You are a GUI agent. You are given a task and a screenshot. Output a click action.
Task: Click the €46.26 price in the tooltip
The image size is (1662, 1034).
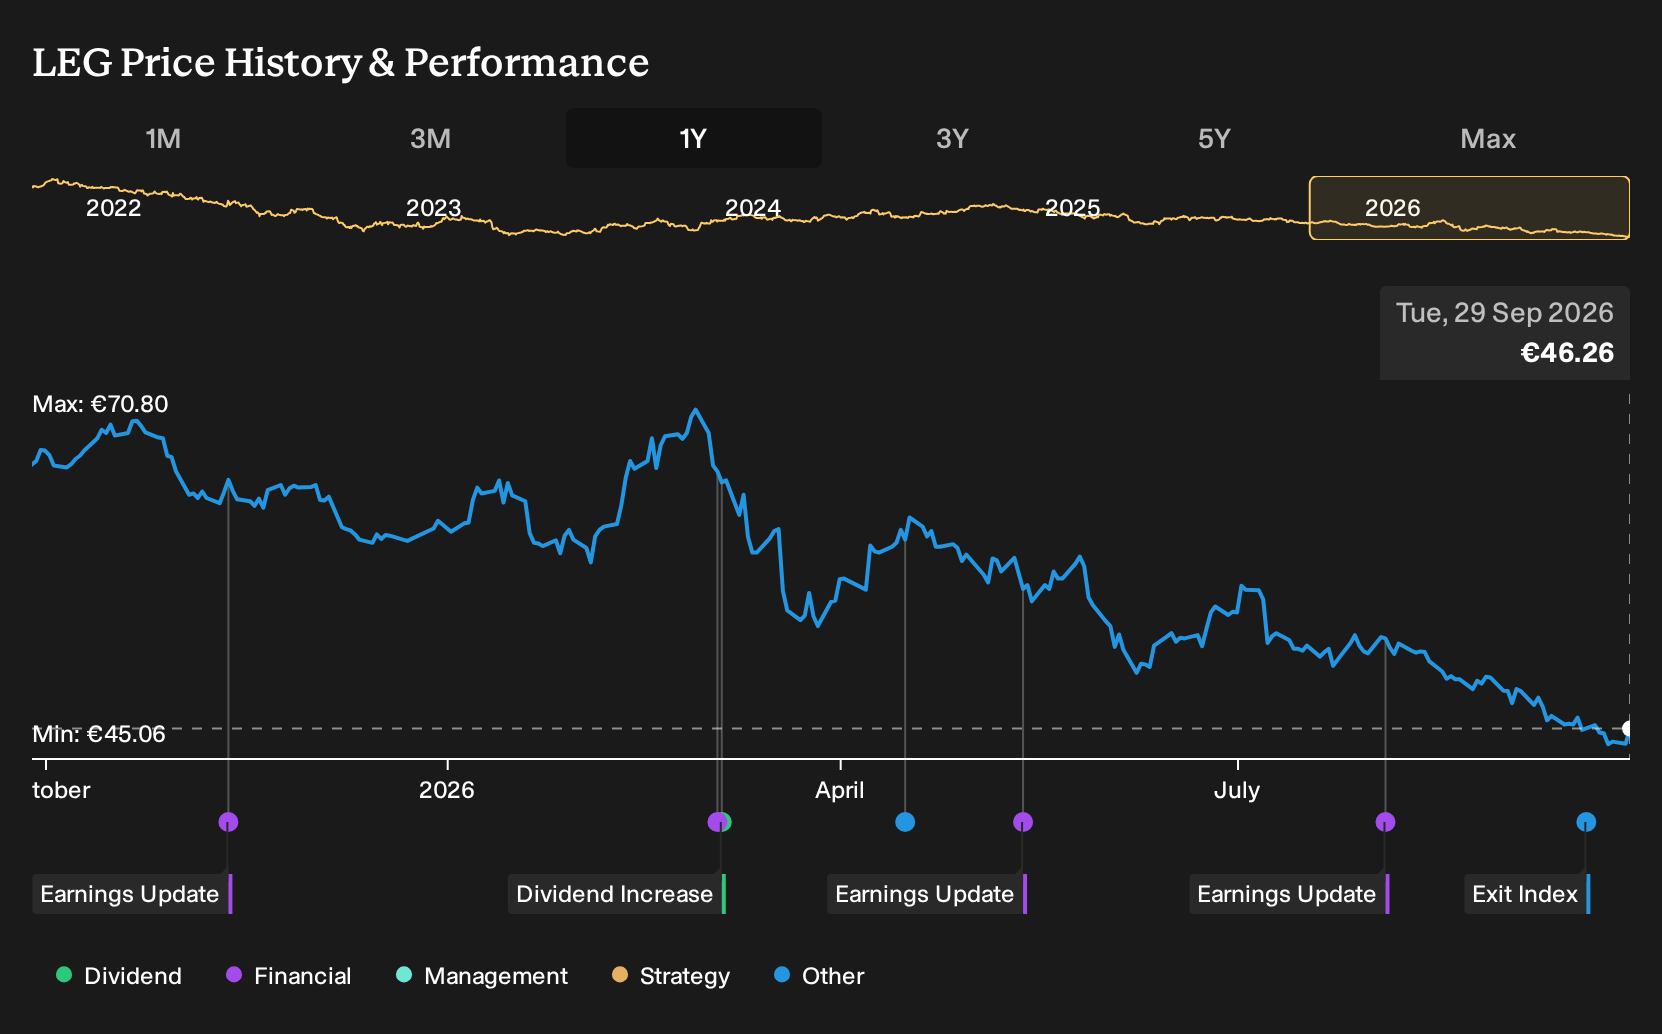pos(1567,352)
